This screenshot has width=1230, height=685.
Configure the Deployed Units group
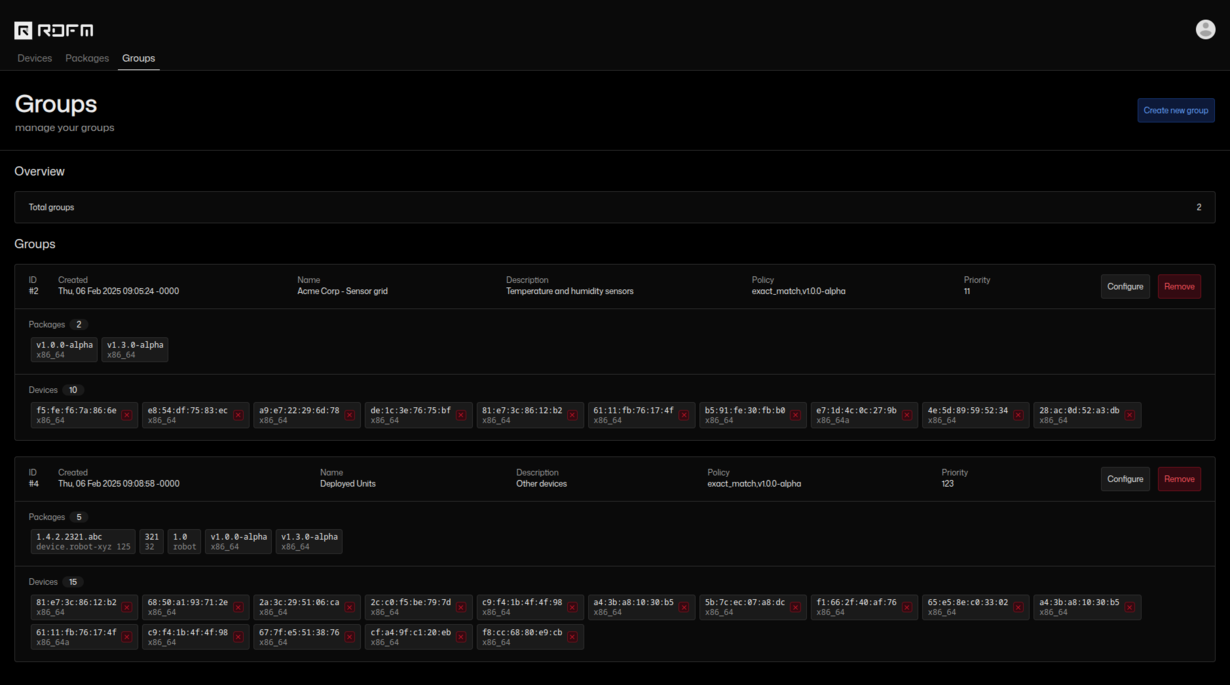(1125, 478)
